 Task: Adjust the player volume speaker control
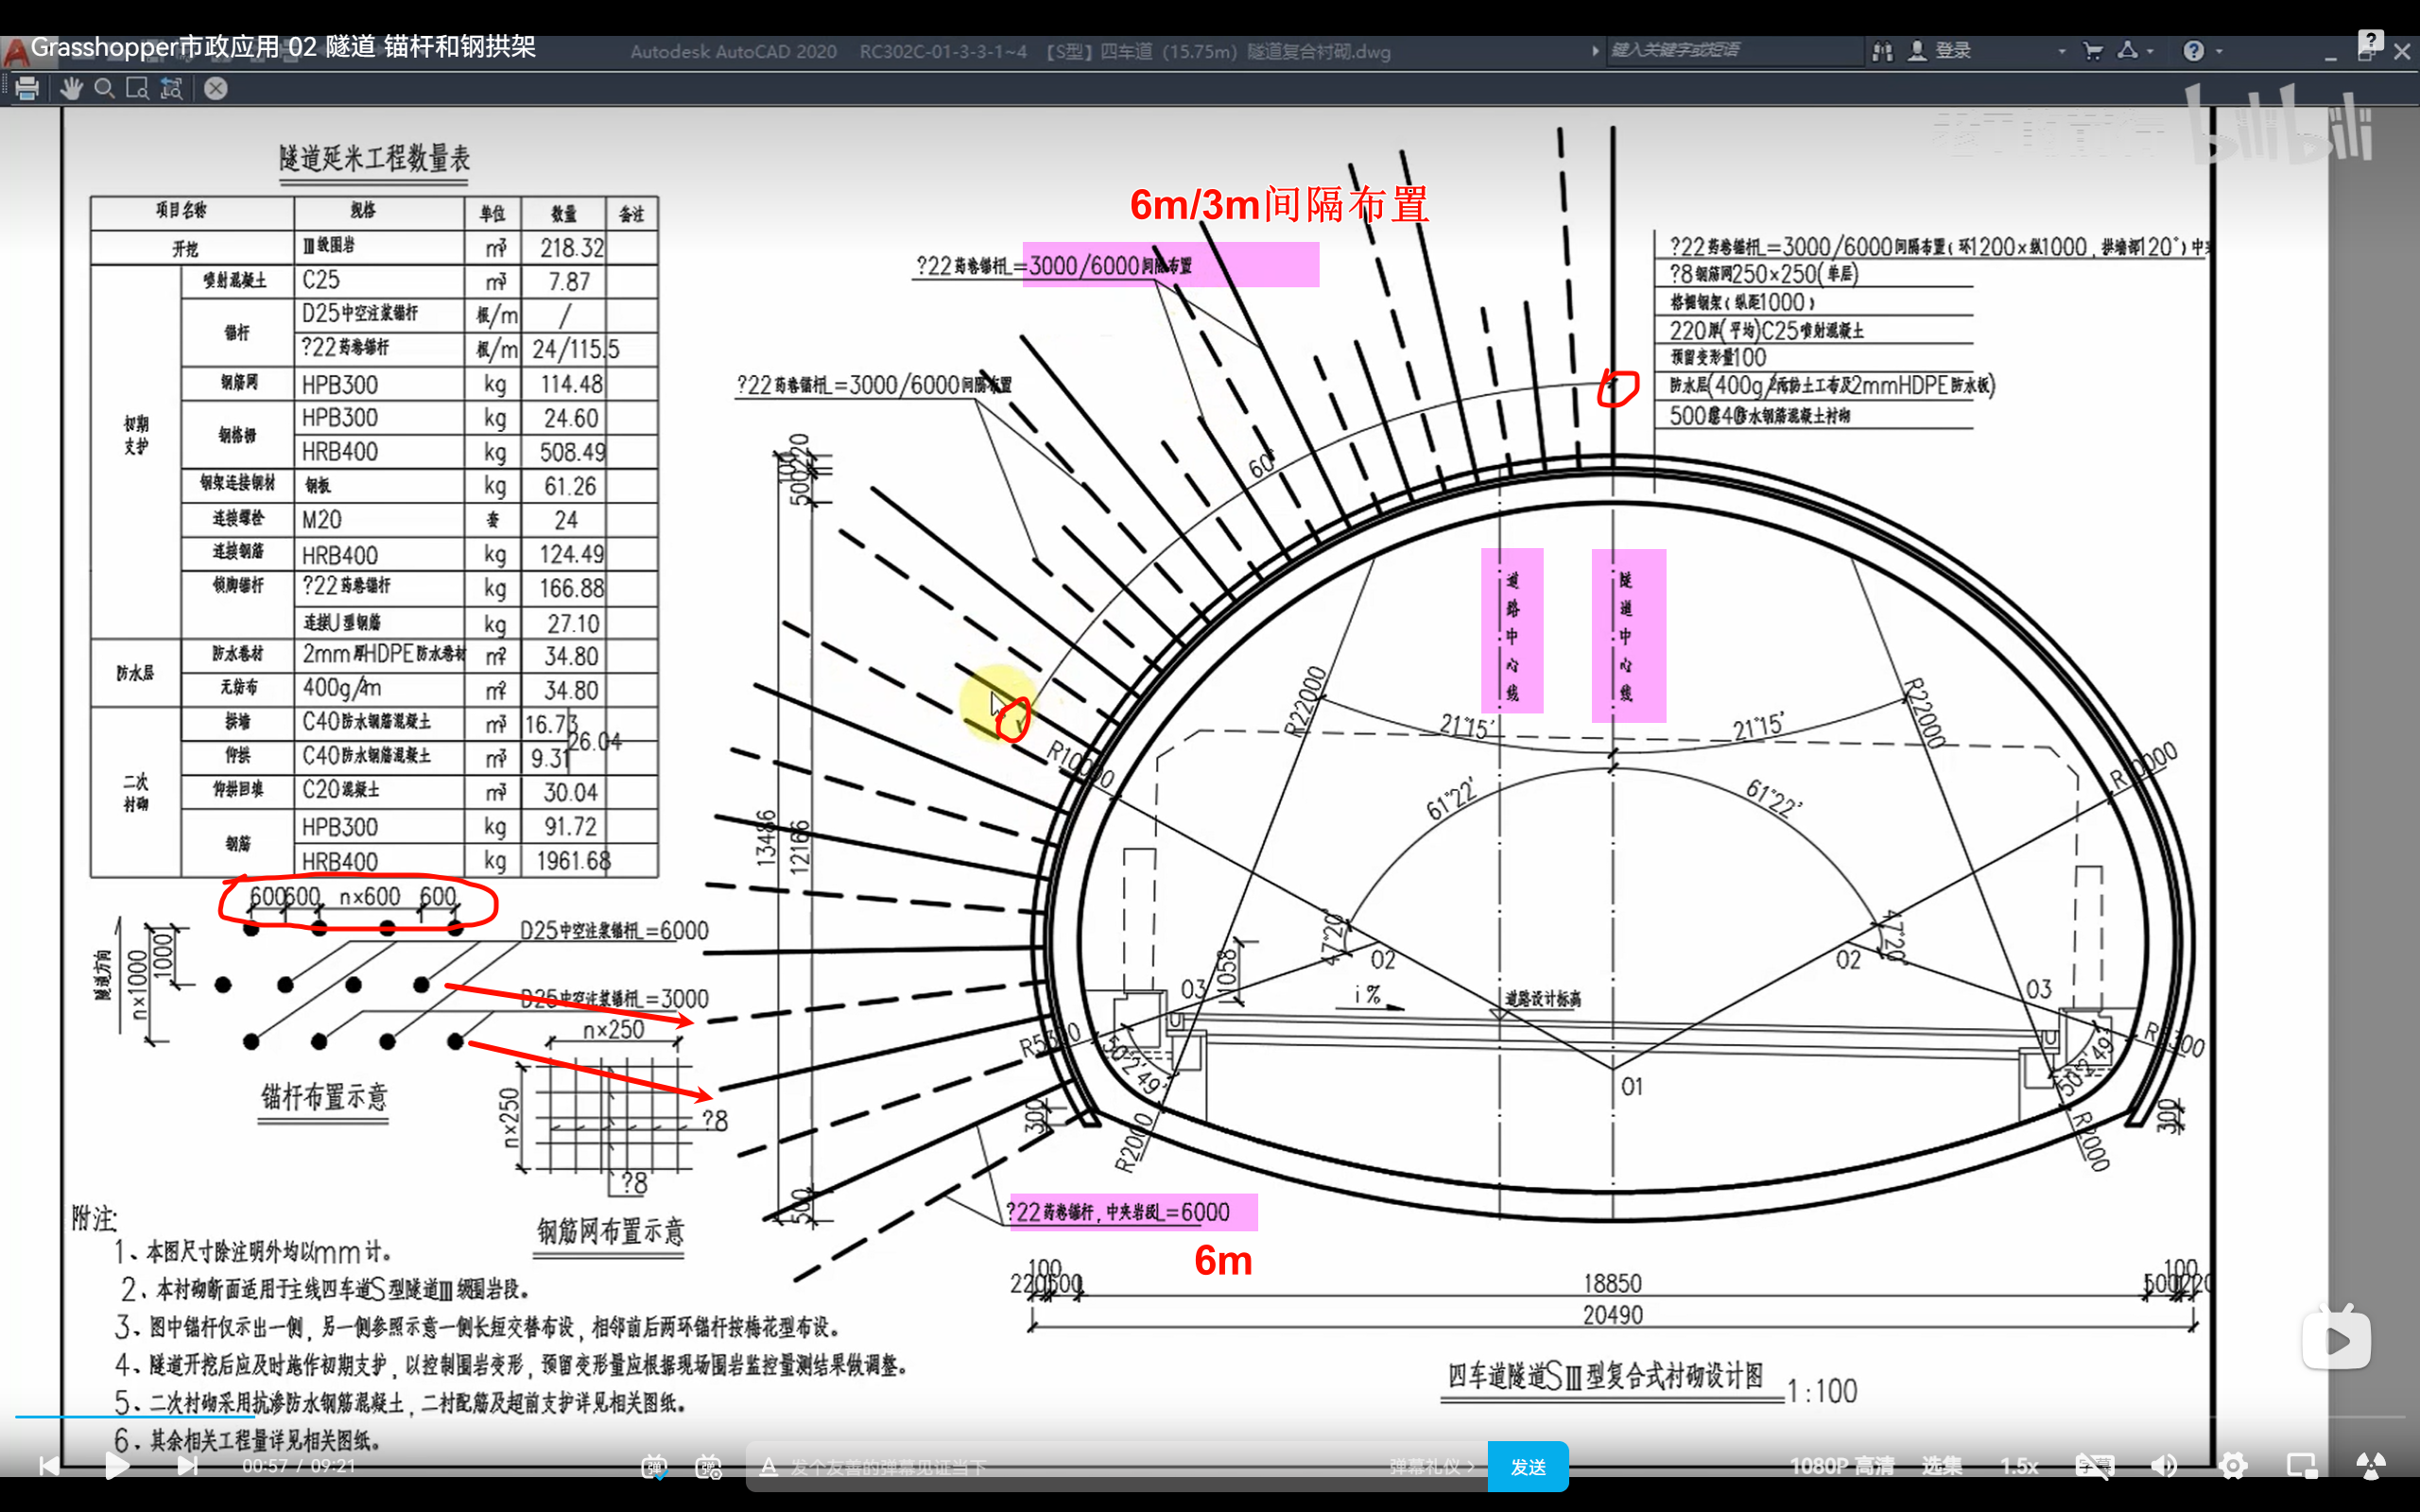(2164, 1466)
